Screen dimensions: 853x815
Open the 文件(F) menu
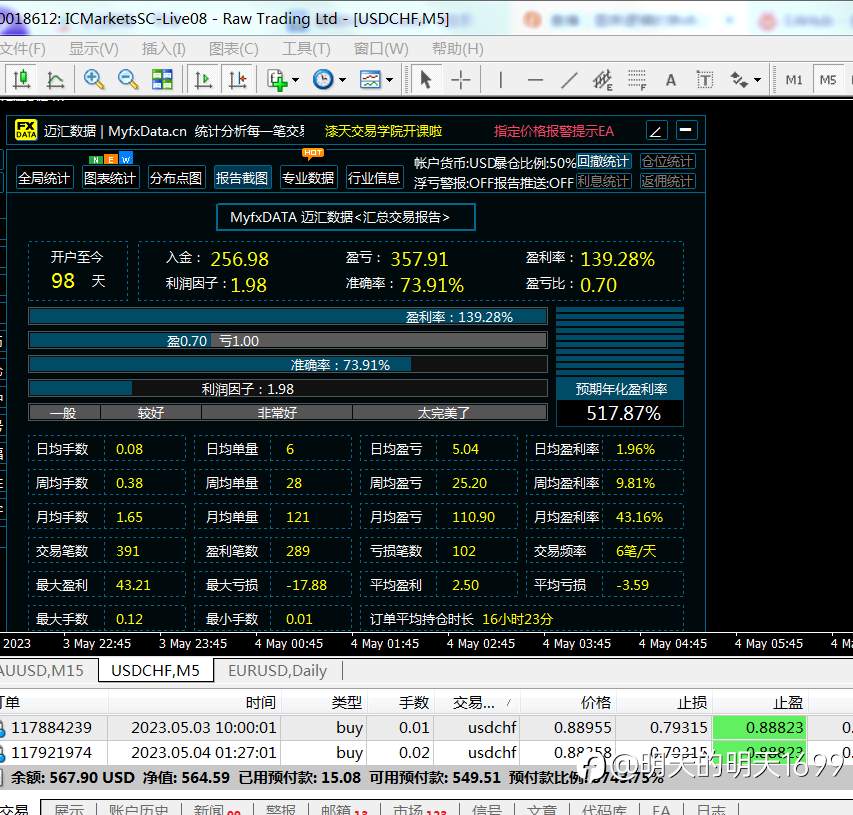[22, 49]
